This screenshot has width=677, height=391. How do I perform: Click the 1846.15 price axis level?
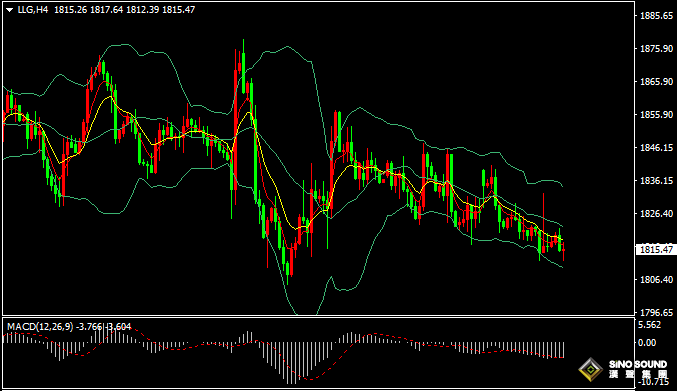tap(656, 148)
